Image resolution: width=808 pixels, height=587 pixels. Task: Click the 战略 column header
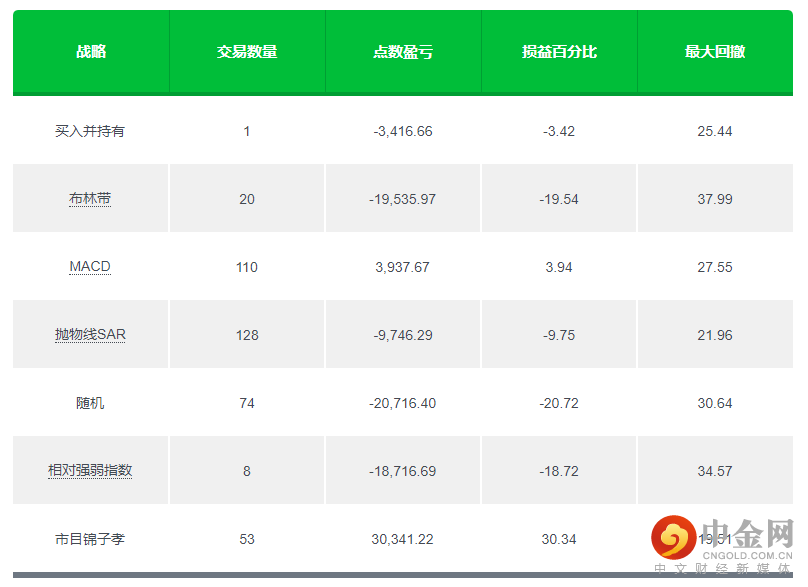click(91, 52)
